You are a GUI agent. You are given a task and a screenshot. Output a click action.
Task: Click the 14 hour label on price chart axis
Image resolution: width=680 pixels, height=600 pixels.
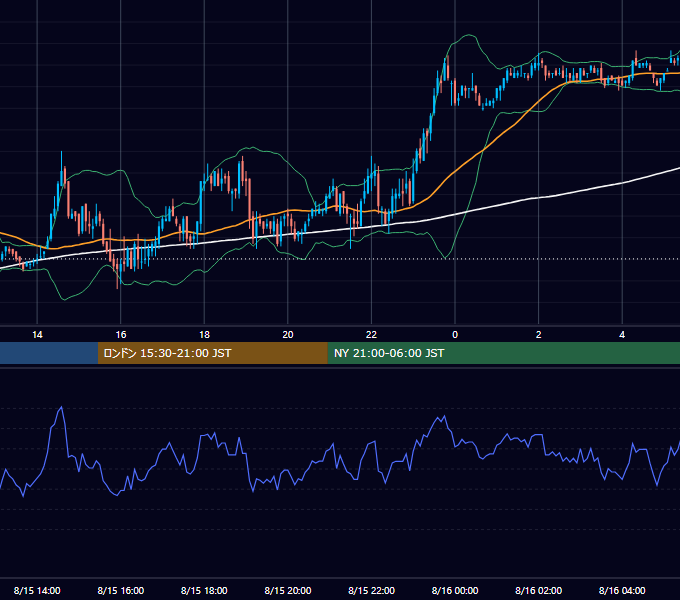pos(37,334)
